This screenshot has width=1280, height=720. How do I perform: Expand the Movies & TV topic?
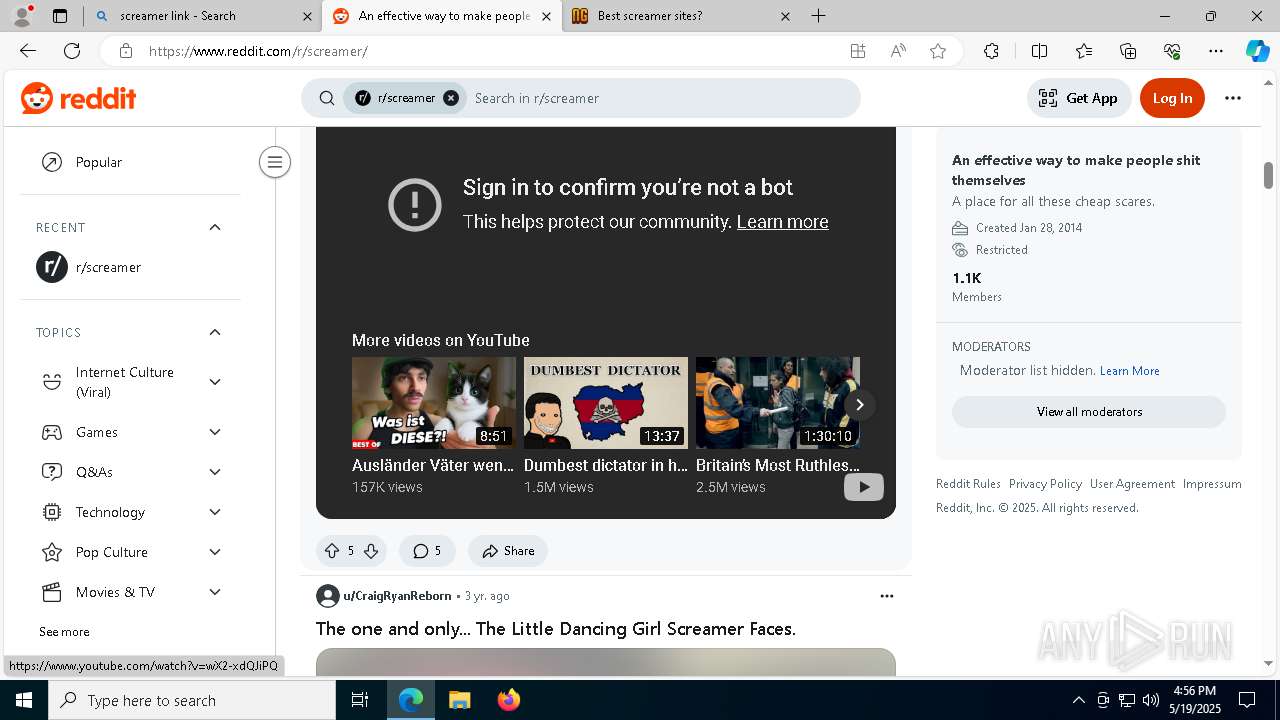click(x=215, y=592)
